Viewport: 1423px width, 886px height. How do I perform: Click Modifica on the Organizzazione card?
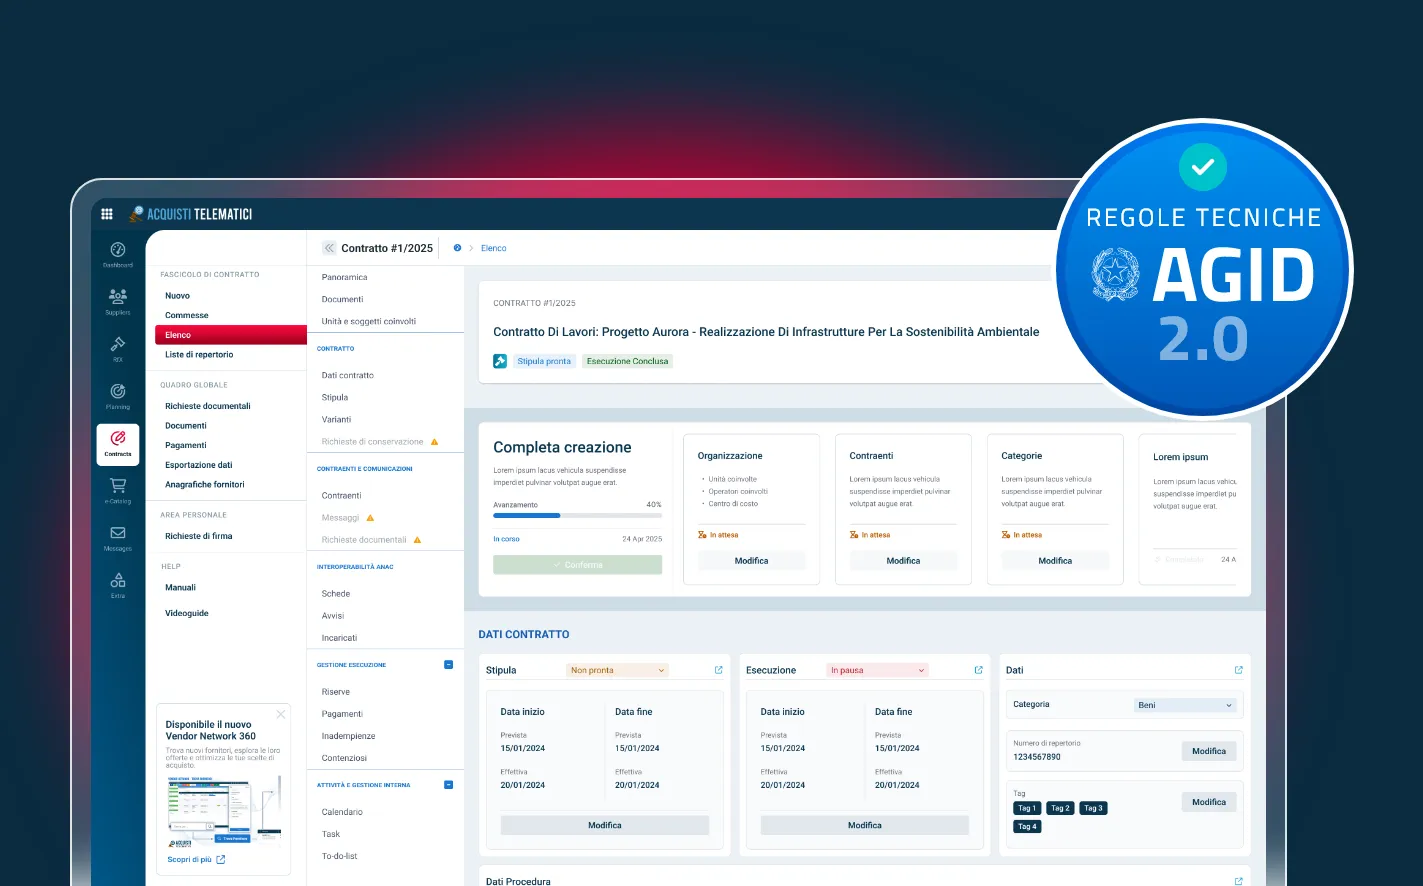point(752,561)
